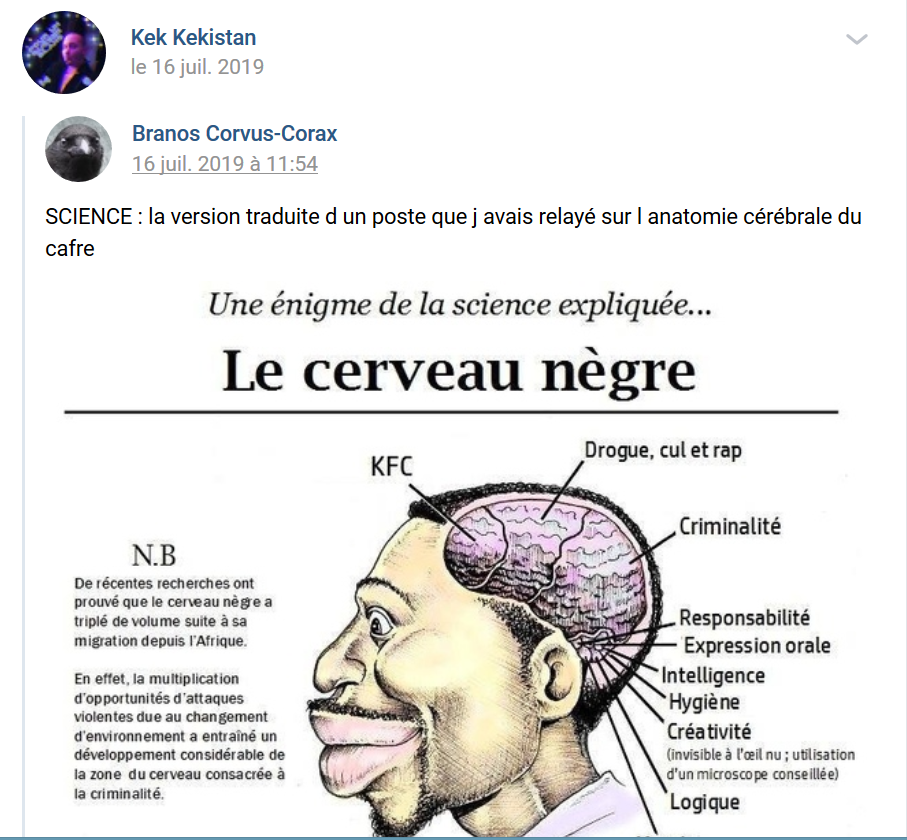Click the large bold heading inside the attached image
The width and height of the screenshot is (907, 840).
coord(459,371)
